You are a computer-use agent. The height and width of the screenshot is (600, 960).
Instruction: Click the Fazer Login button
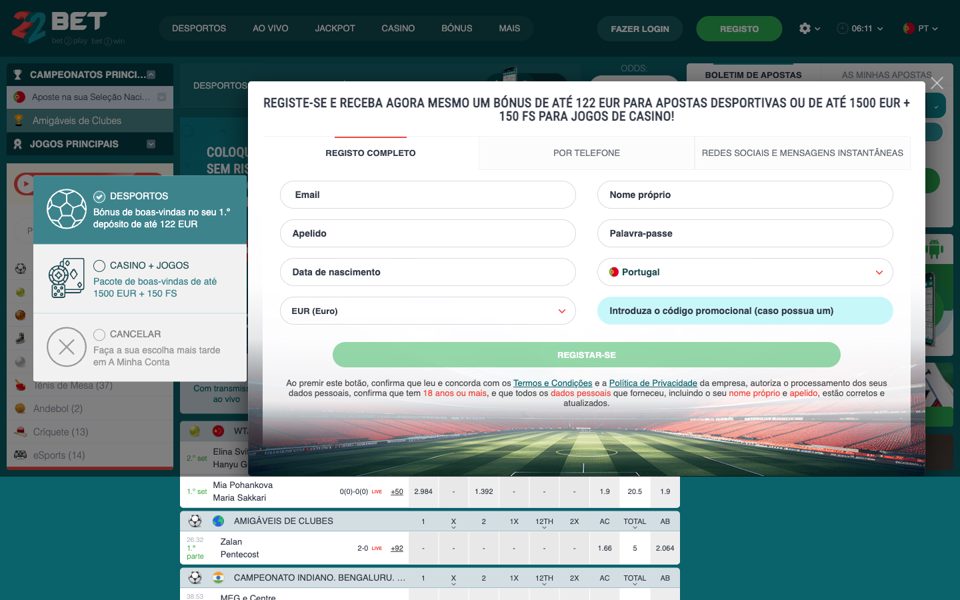(x=640, y=29)
